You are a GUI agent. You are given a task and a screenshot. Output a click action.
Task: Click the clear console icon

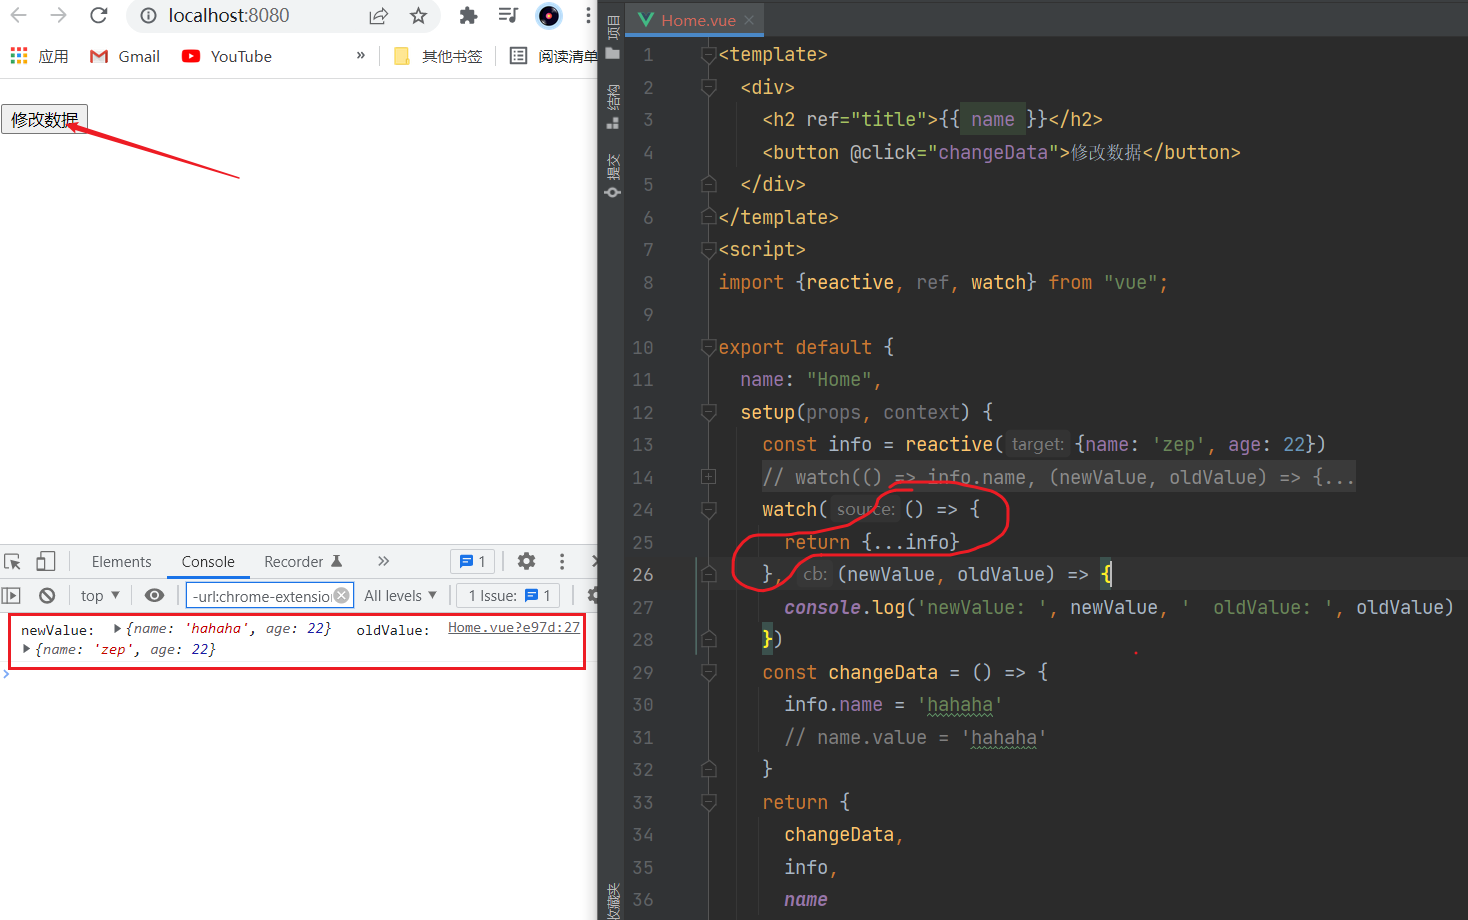46,595
